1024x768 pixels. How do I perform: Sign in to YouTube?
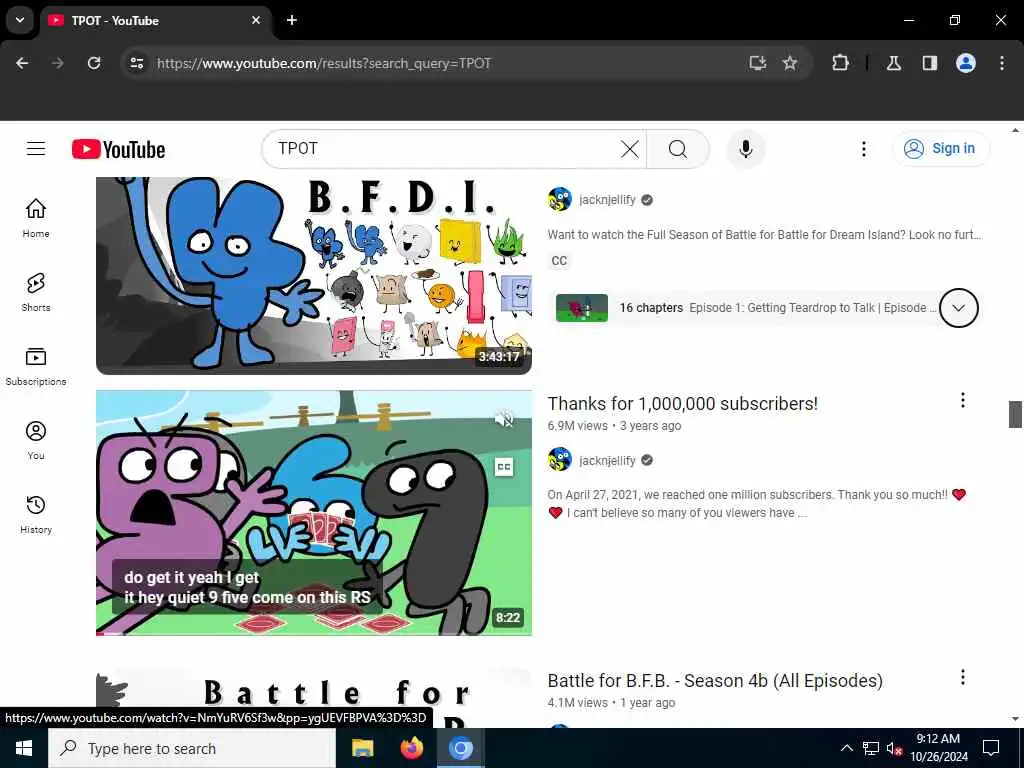pyautogui.click(x=941, y=149)
